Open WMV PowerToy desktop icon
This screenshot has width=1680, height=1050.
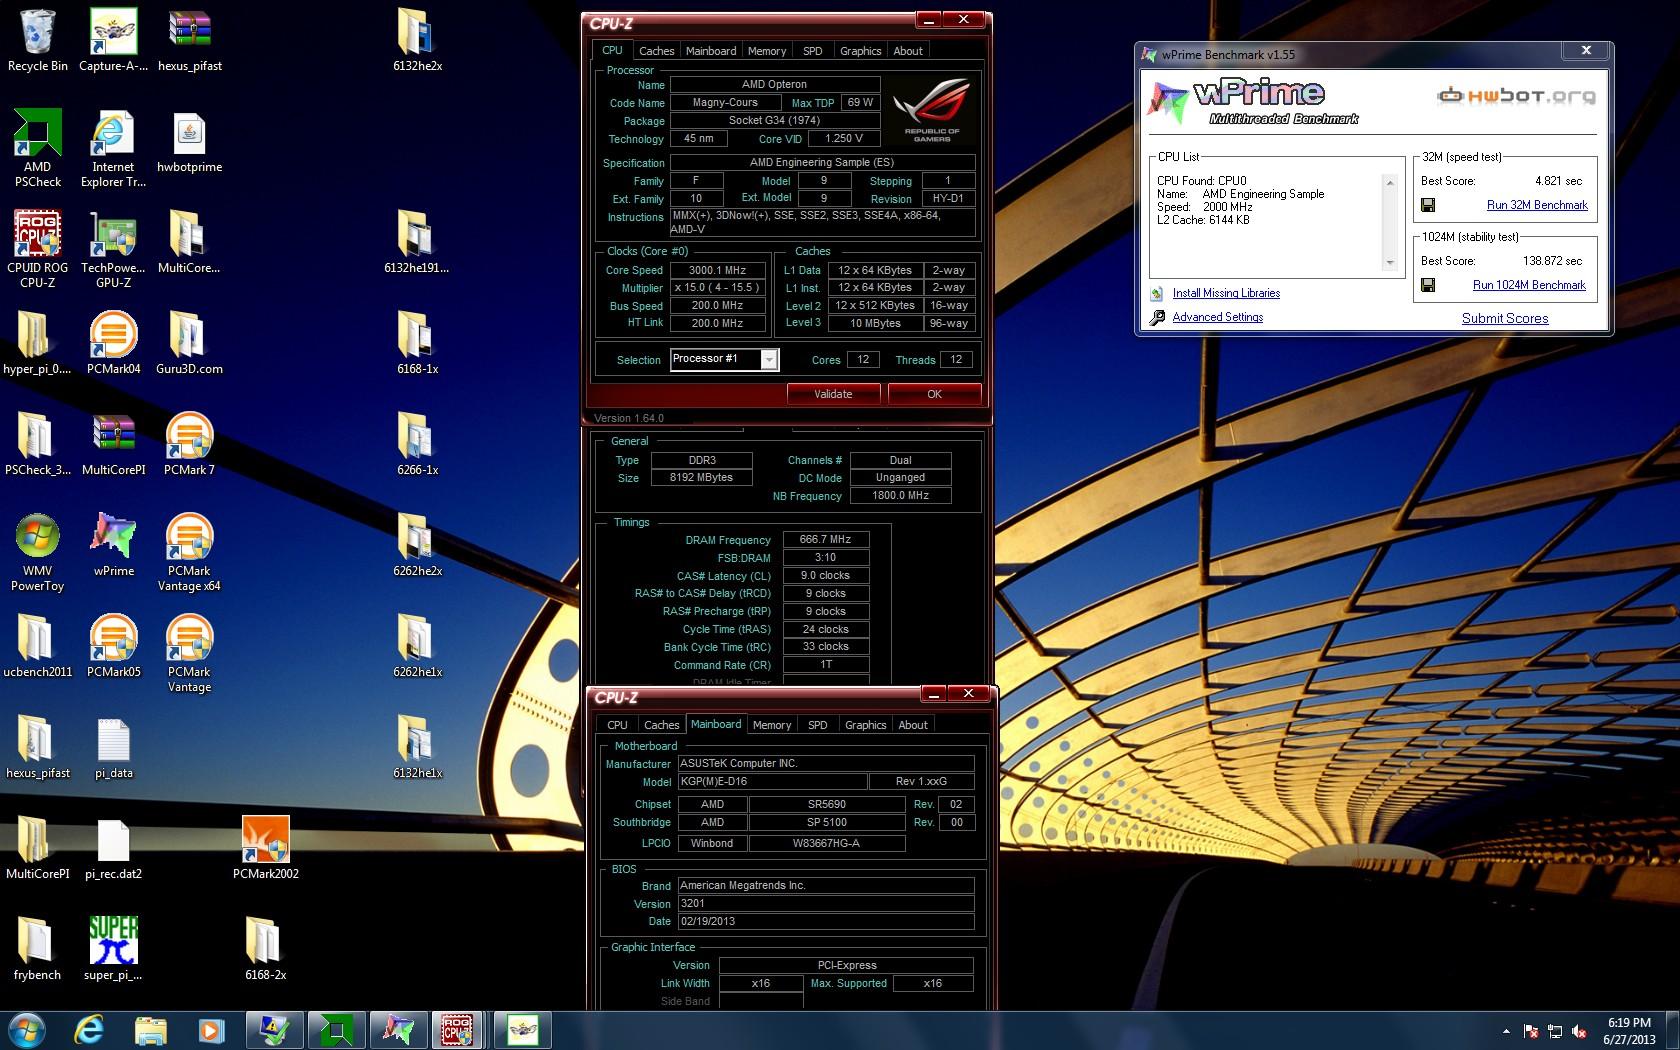click(x=37, y=552)
